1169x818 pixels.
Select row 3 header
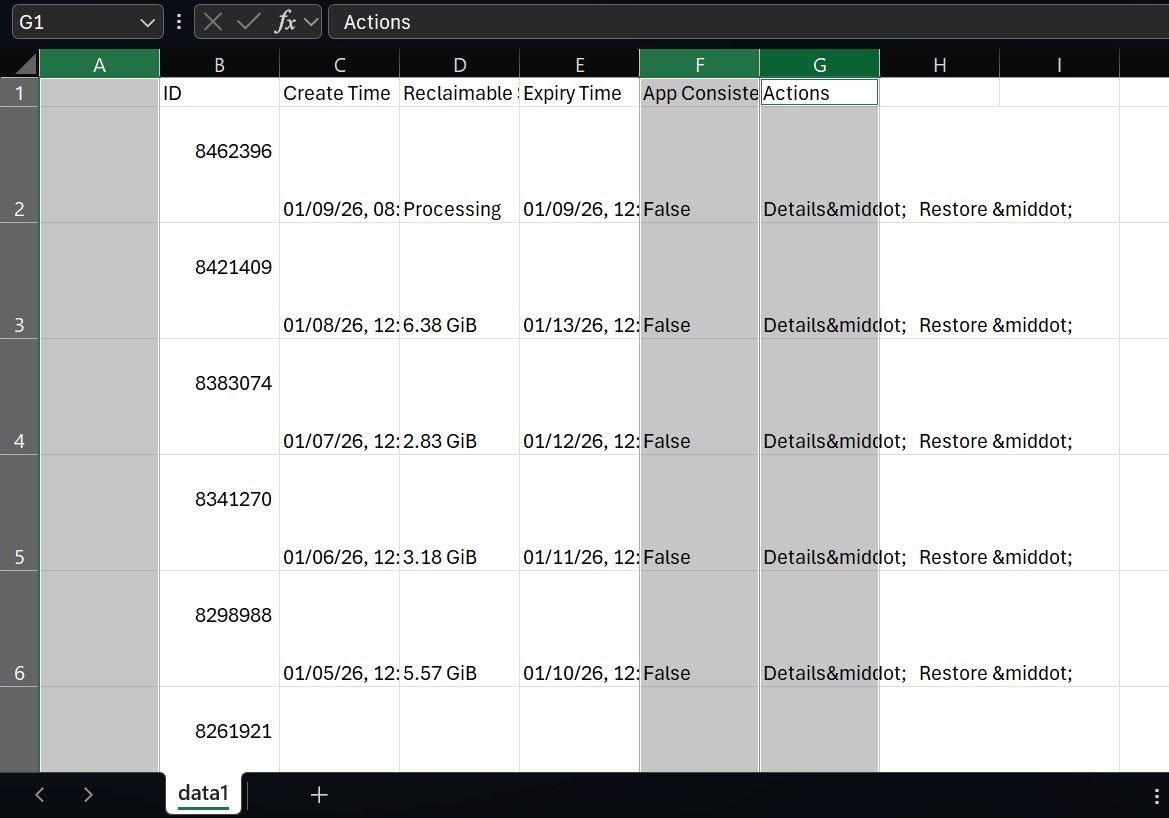click(19, 325)
